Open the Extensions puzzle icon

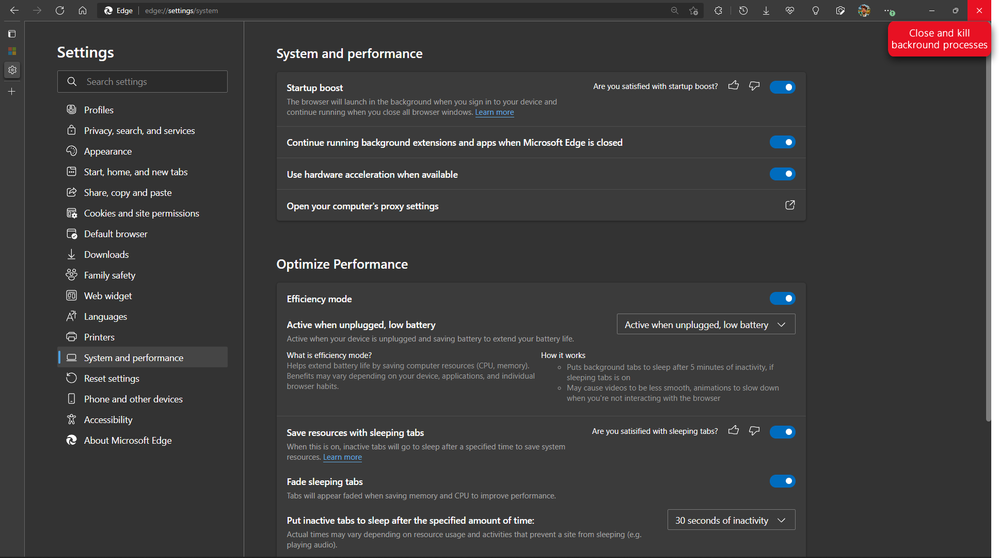[x=718, y=10]
